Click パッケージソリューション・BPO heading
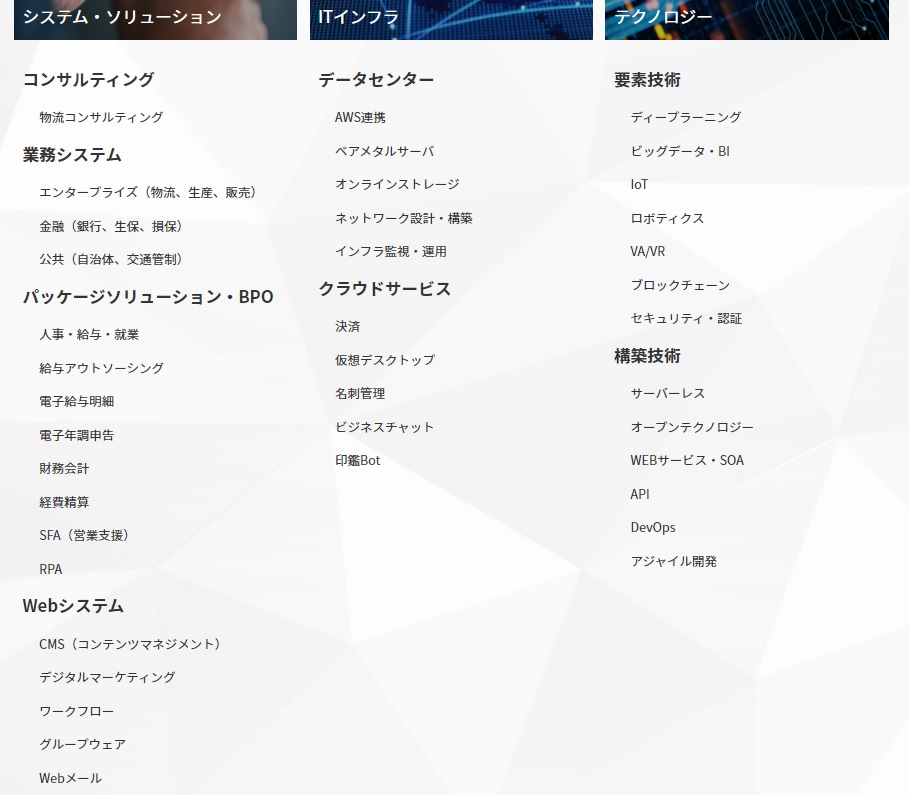909x795 pixels. click(148, 297)
